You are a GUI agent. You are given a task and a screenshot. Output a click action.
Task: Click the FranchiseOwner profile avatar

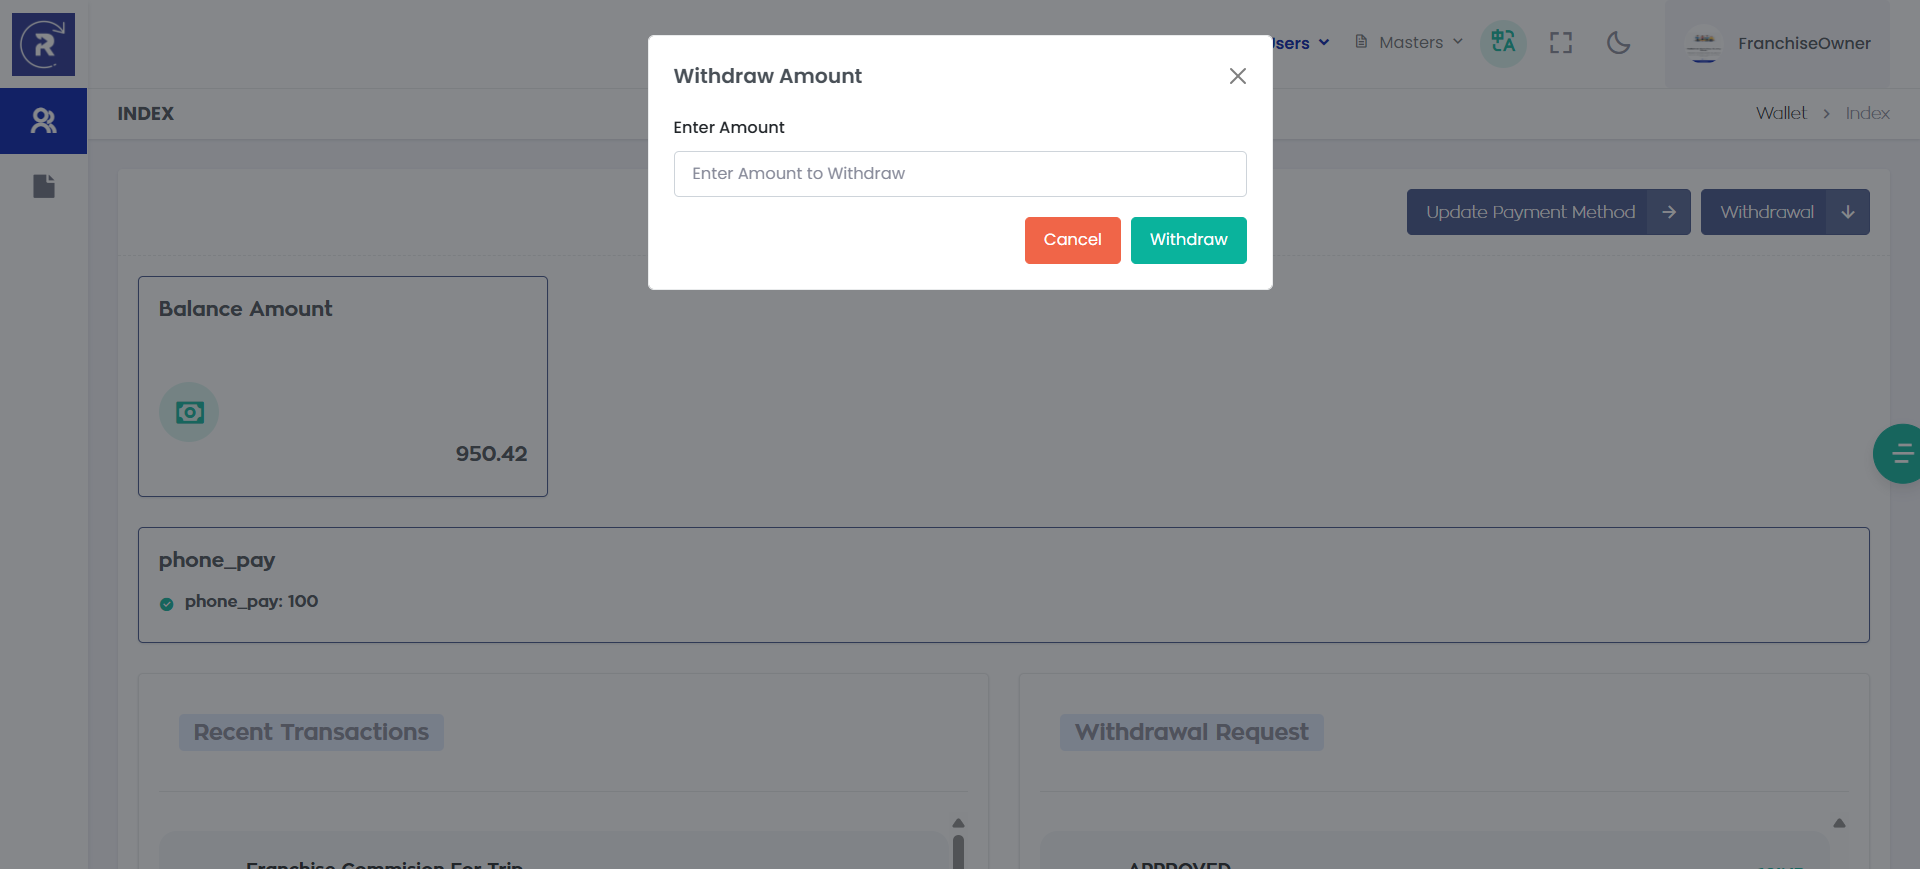point(1703,44)
